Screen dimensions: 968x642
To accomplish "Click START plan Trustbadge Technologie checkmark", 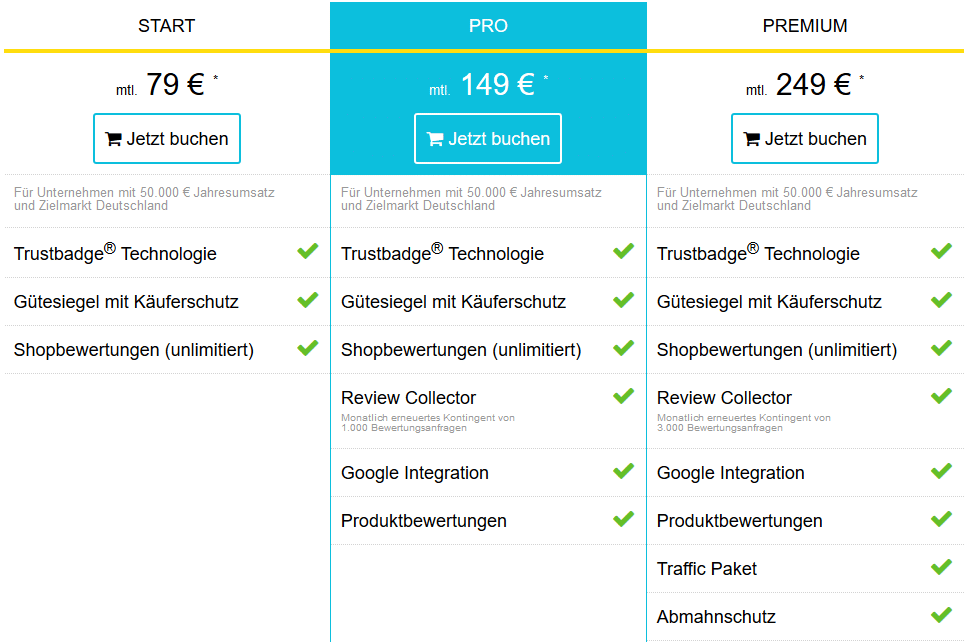I will point(308,251).
